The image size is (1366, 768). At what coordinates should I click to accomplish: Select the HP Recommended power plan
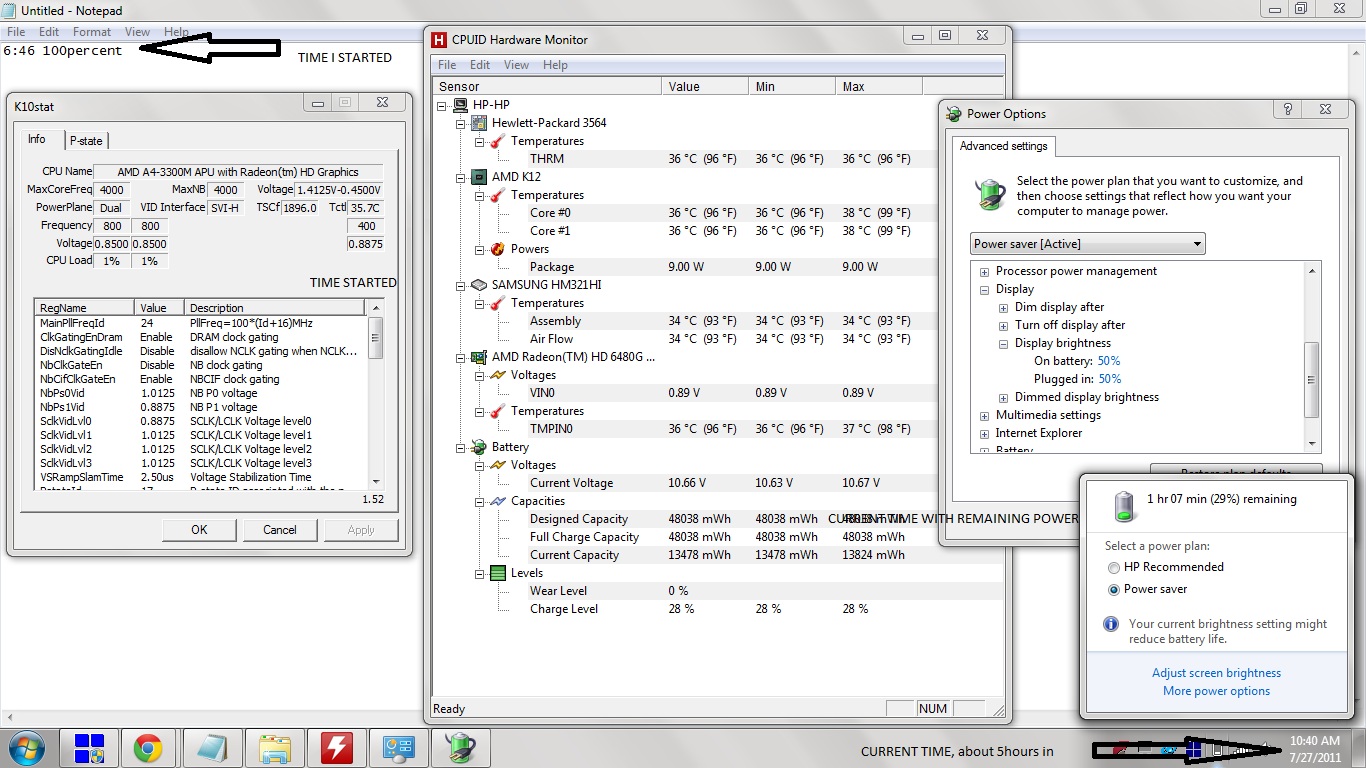tap(1114, 567)
